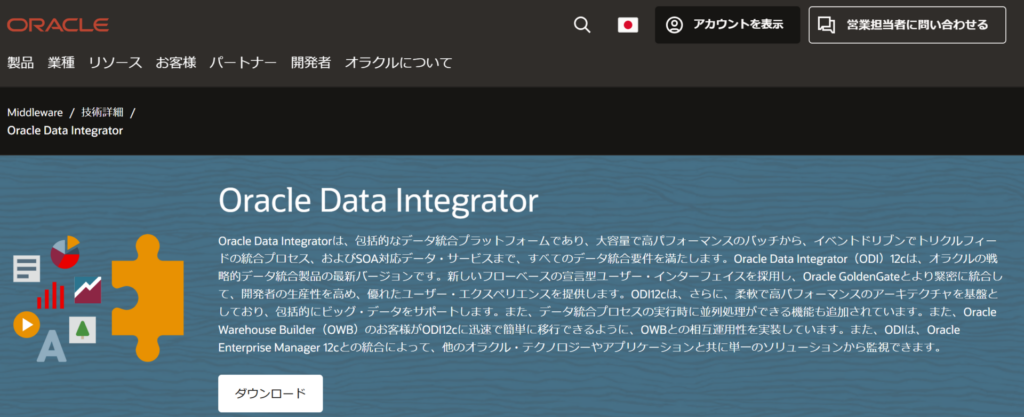Open the 開発者 menu
The image size is (1024, 417).
tap(311, 63)
